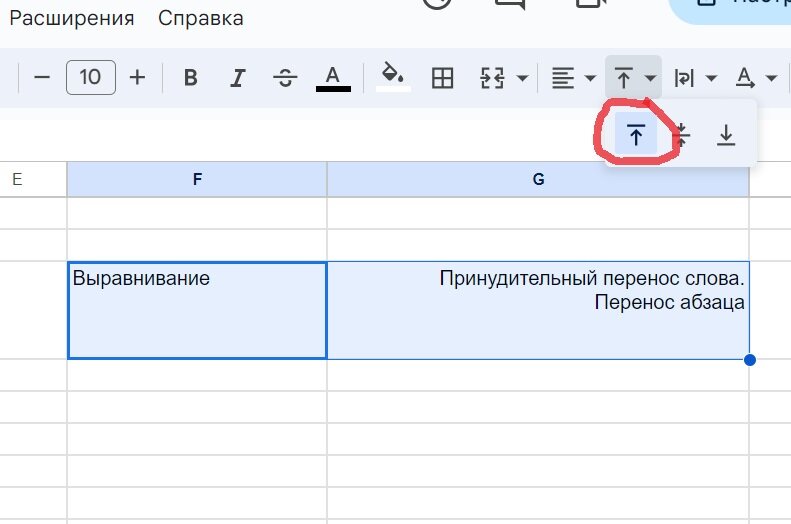The width and height of the screenshot is (791, 524).
Task: Expand text wrapping dropdown arrow
Action: pyautogui.click(x=711, y=78)
